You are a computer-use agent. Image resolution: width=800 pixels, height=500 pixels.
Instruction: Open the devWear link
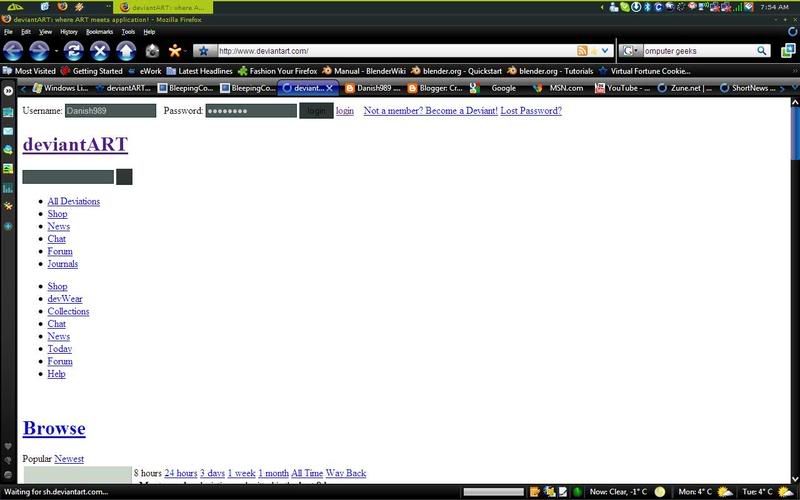65,299
